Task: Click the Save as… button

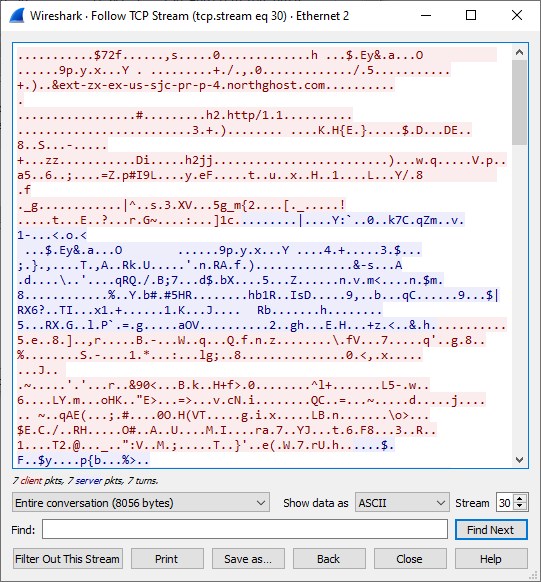Action: coord(248,559)
